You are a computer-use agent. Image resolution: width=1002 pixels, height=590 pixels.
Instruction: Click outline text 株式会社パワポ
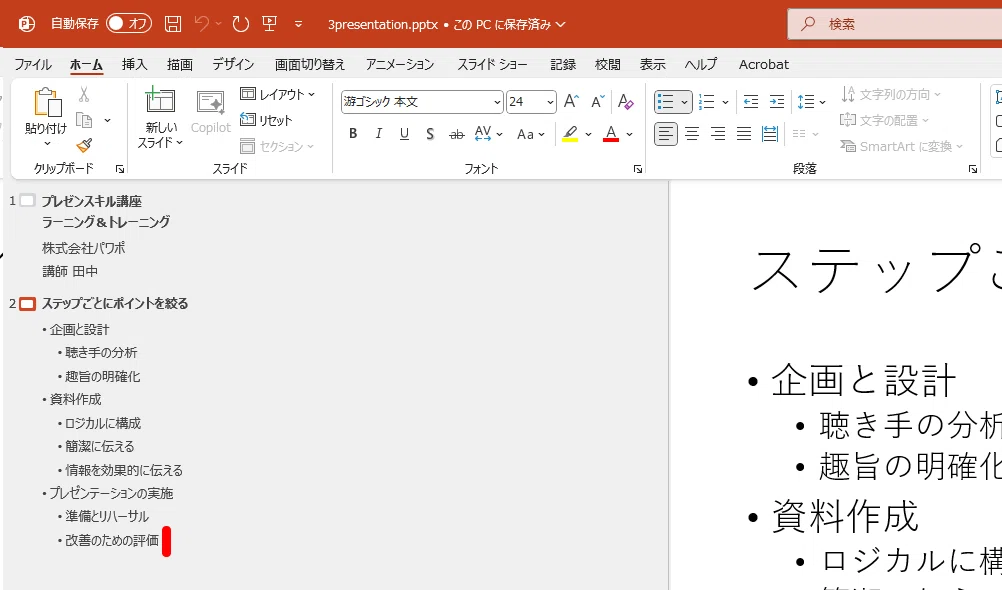[x=83, y=248]
